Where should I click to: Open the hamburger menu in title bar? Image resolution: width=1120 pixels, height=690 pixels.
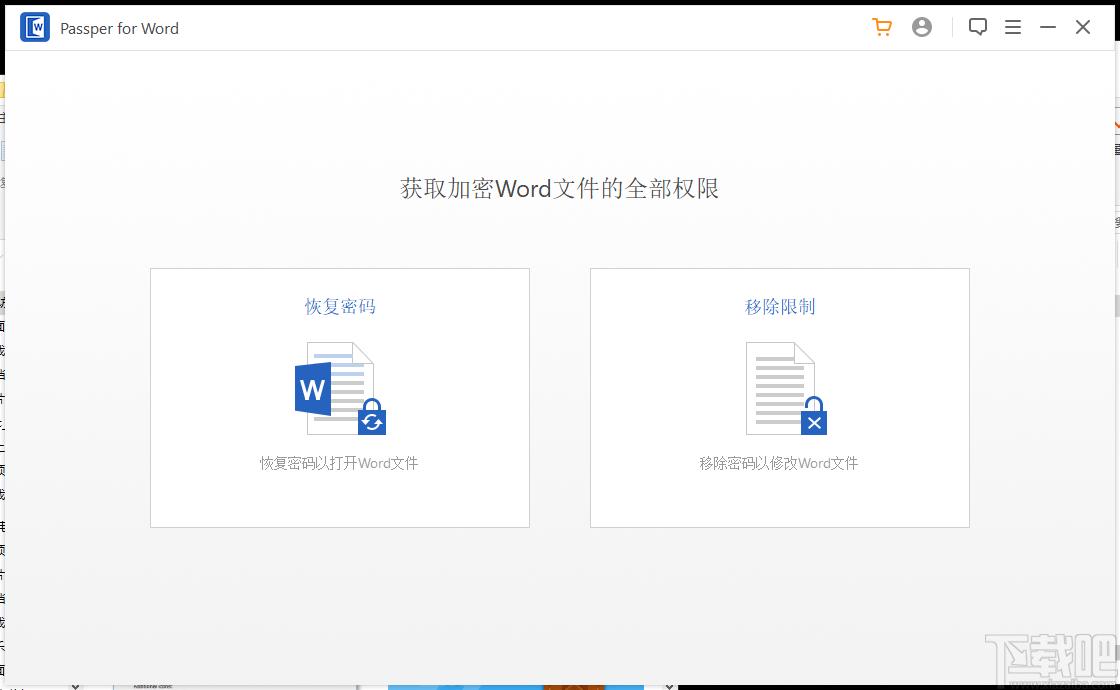pos(1013,27)
